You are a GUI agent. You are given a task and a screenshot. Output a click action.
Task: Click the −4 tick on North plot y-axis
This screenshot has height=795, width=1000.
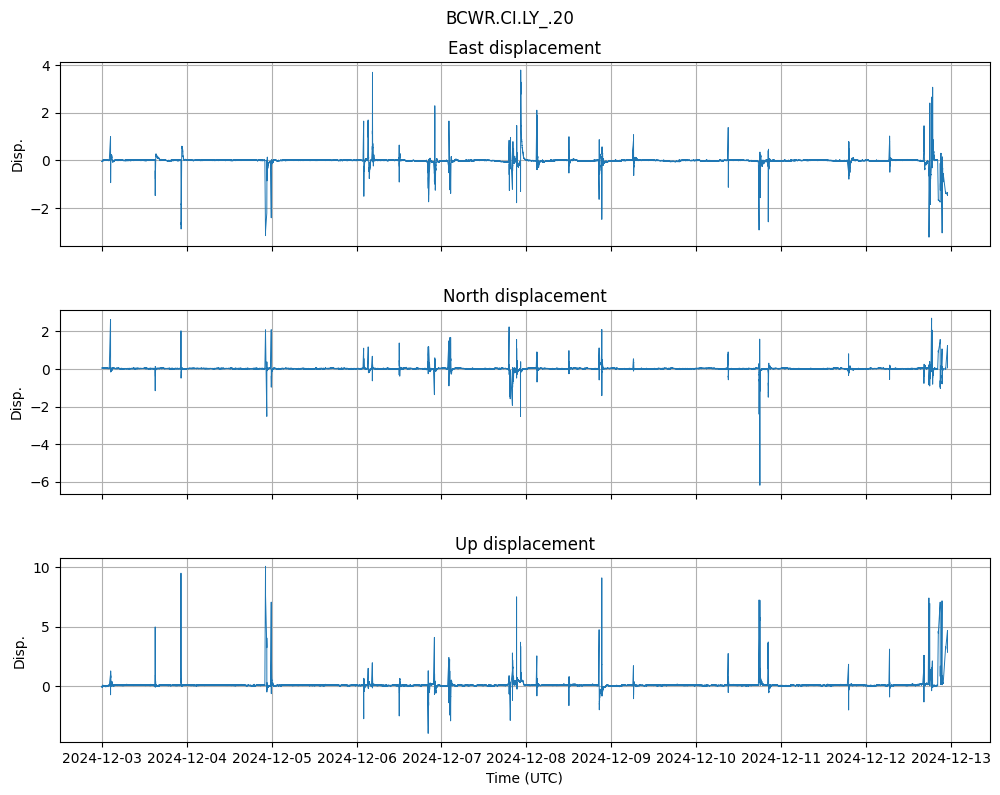(43, 445)
